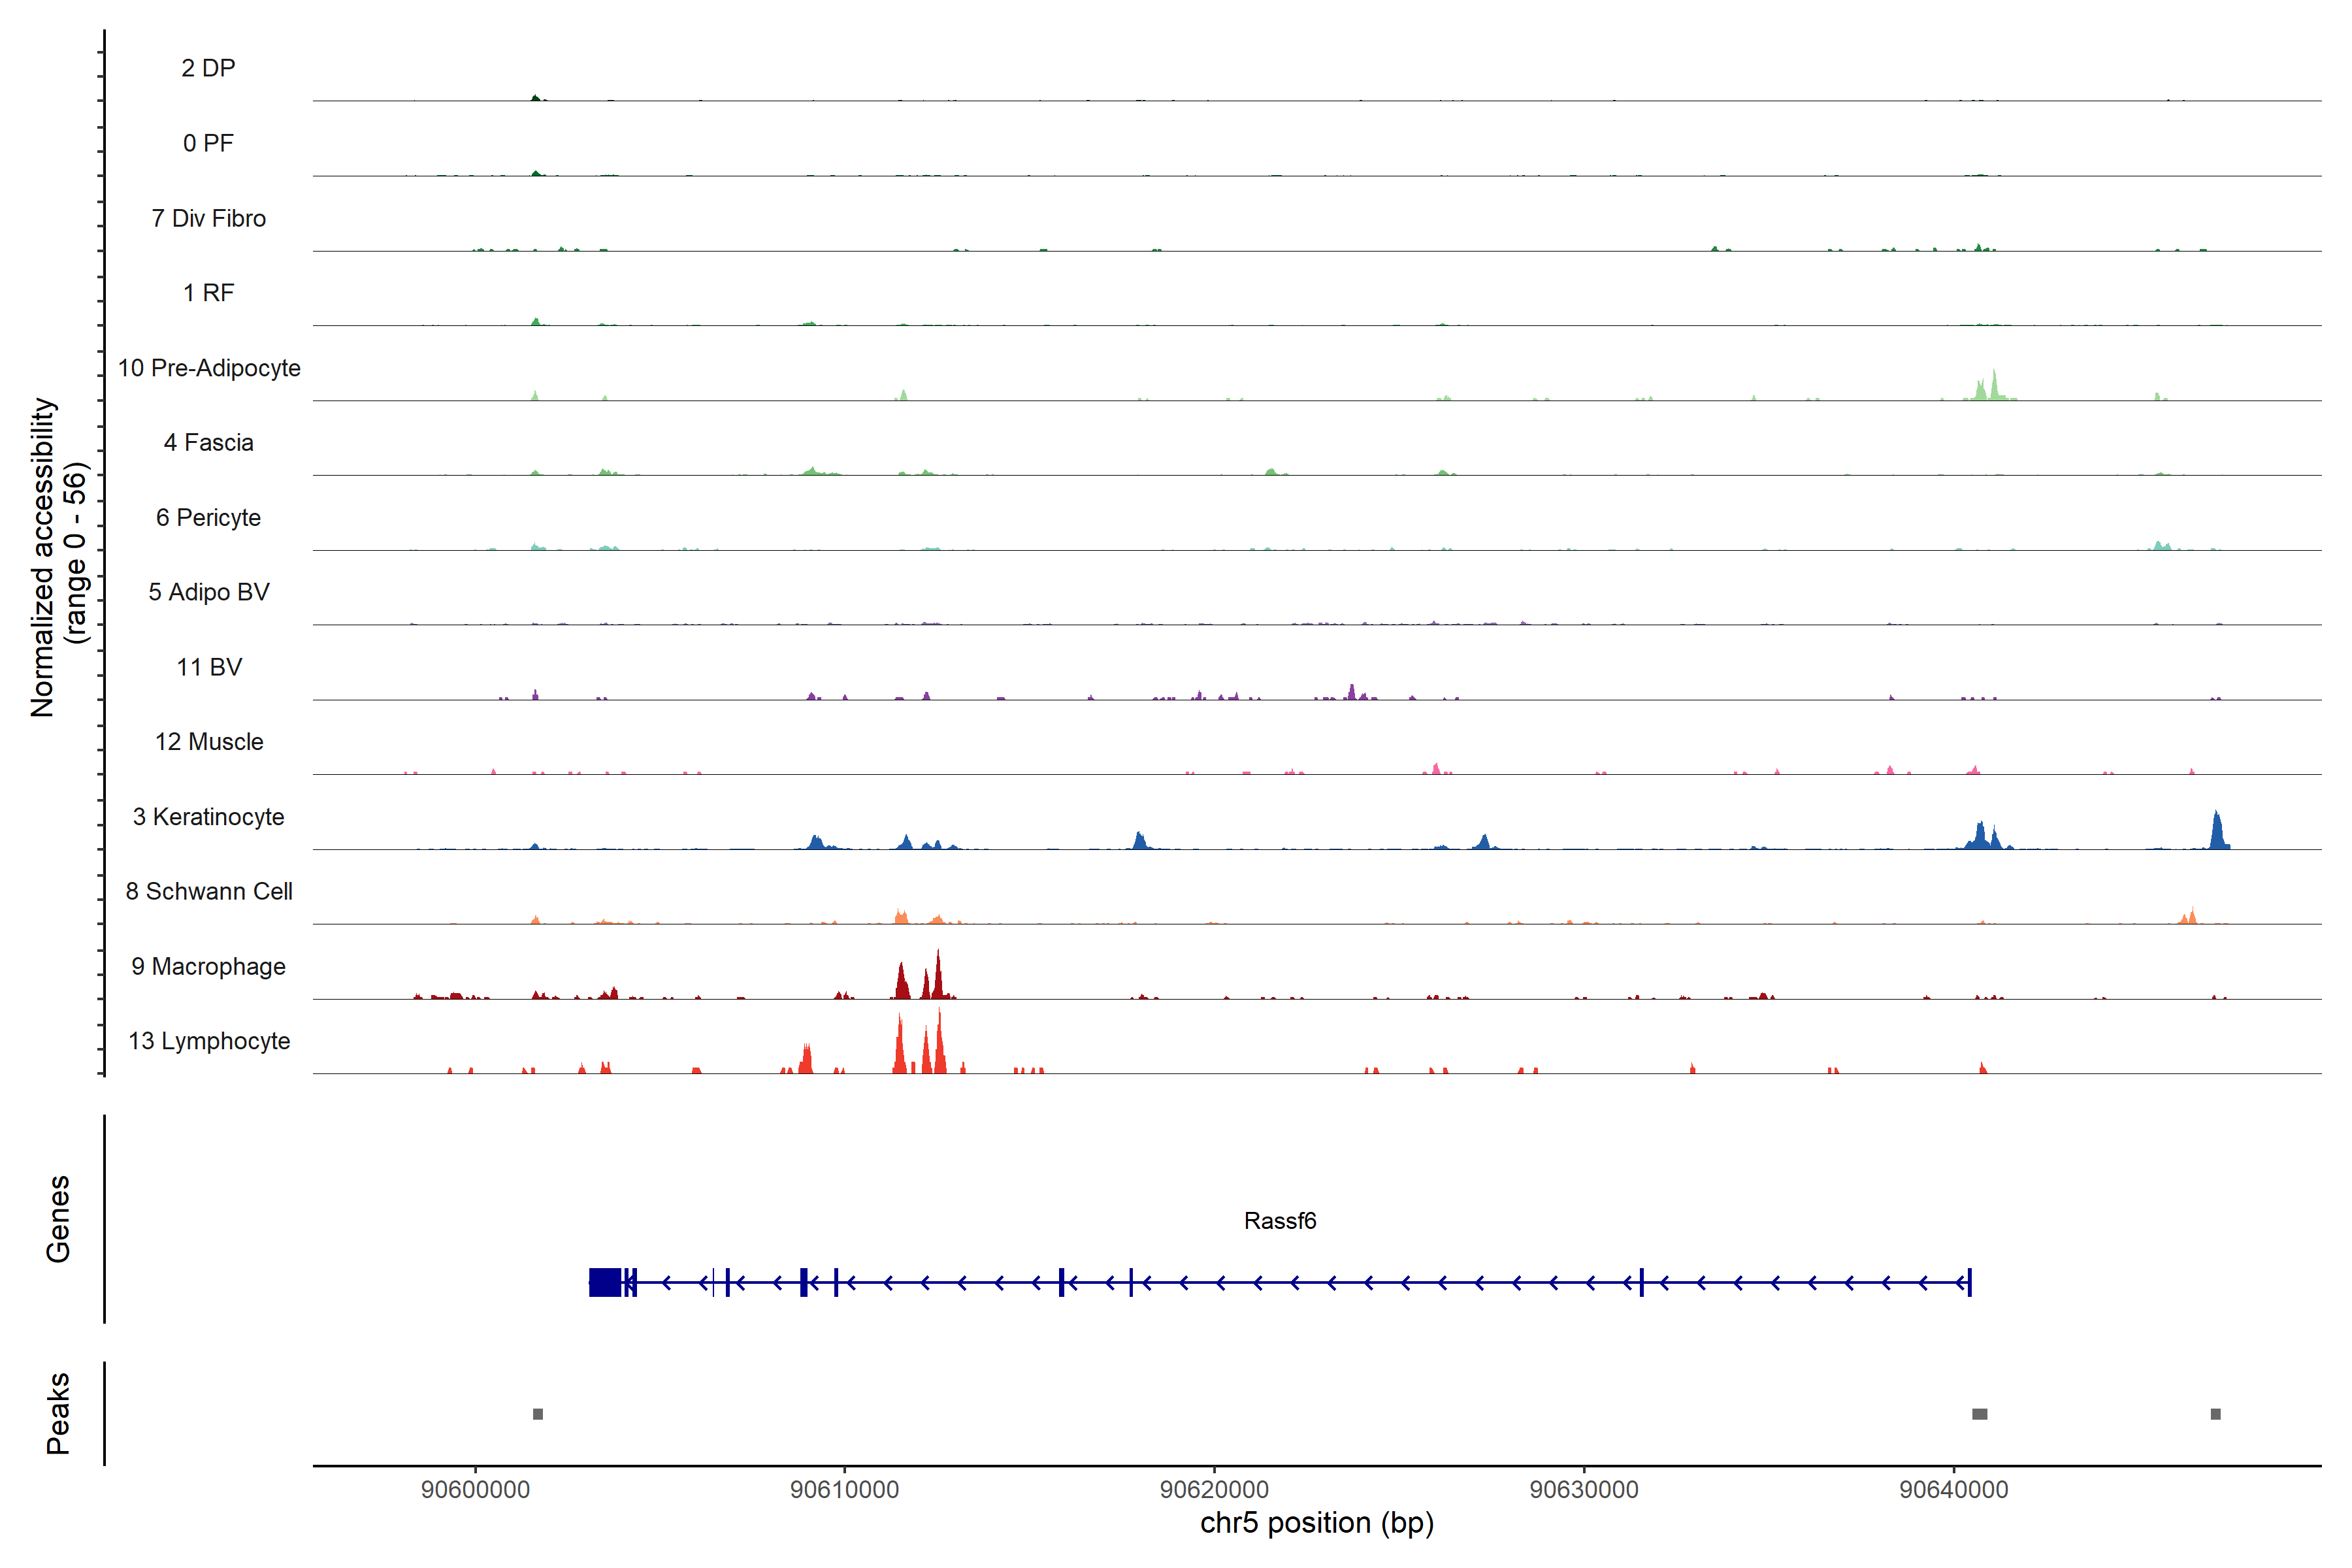Click the leftmost gray peak marker
Image resolution: width=2352 pixels, height=1568 pixels.
point(538,1414)
